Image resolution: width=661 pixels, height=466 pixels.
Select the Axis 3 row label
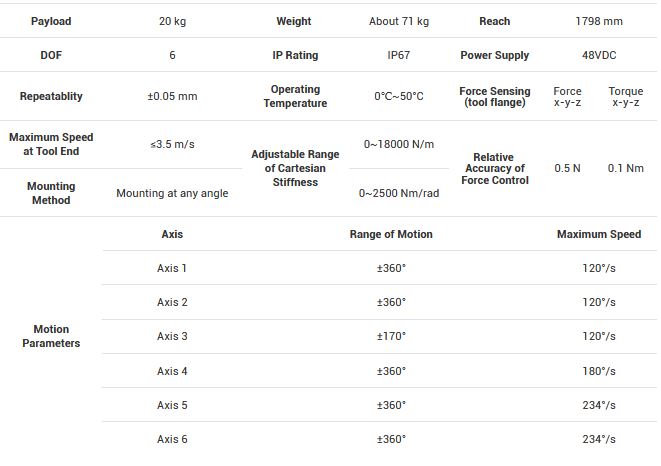click(172, 336)
